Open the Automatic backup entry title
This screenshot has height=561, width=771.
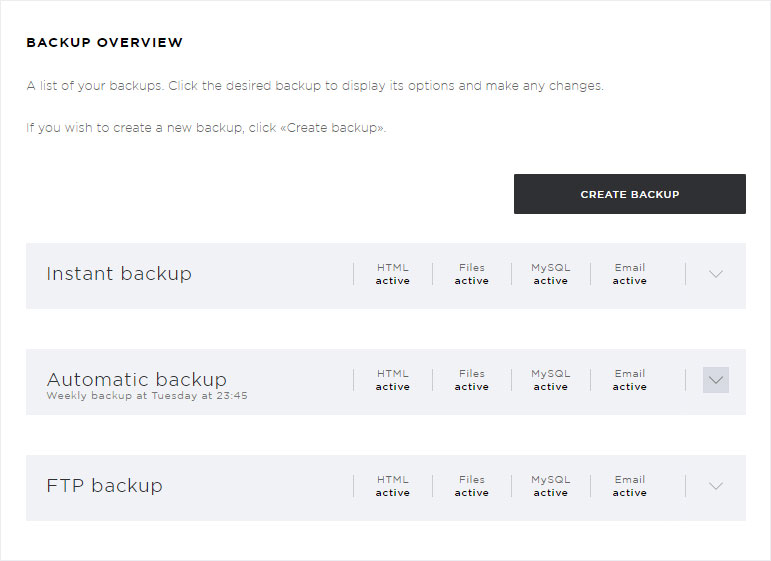(x=137, y=380)
